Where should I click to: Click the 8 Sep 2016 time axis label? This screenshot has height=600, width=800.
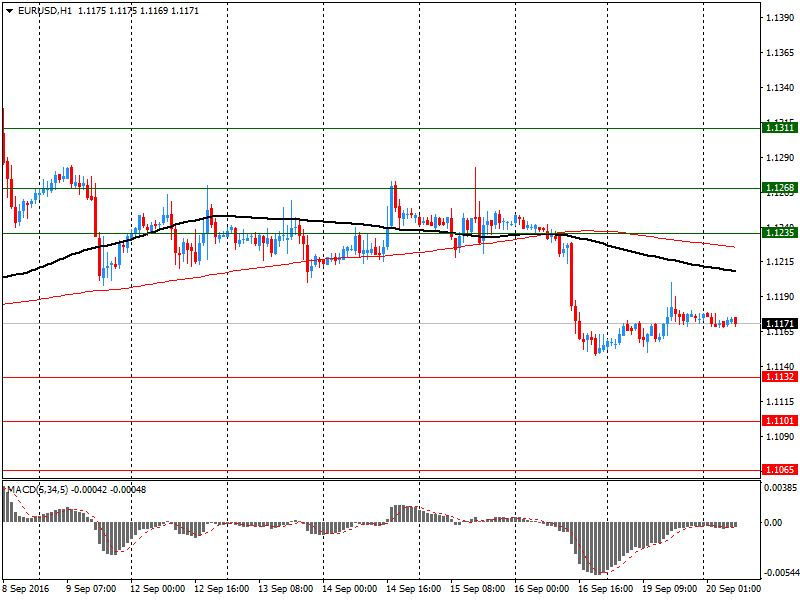tap(26, 589)
